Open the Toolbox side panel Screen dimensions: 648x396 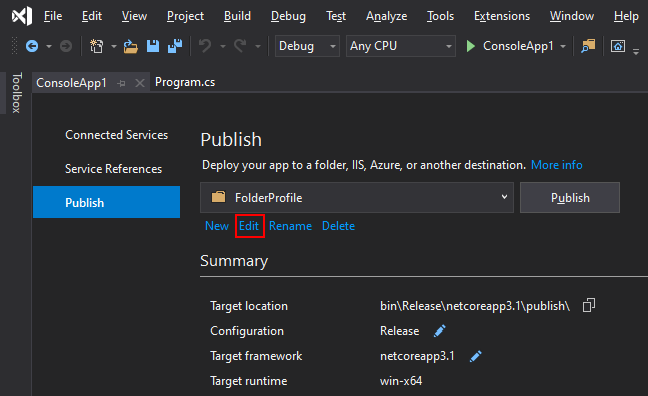(16, 93)
